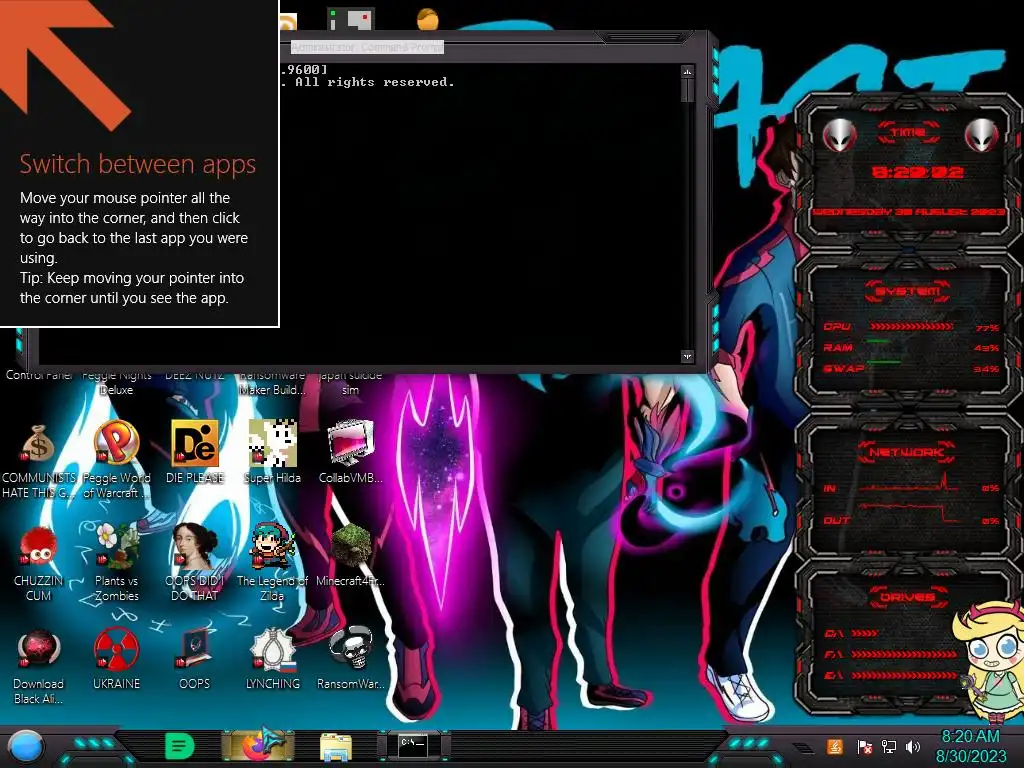Open Action Center flag tray icon

pos(864,746)
